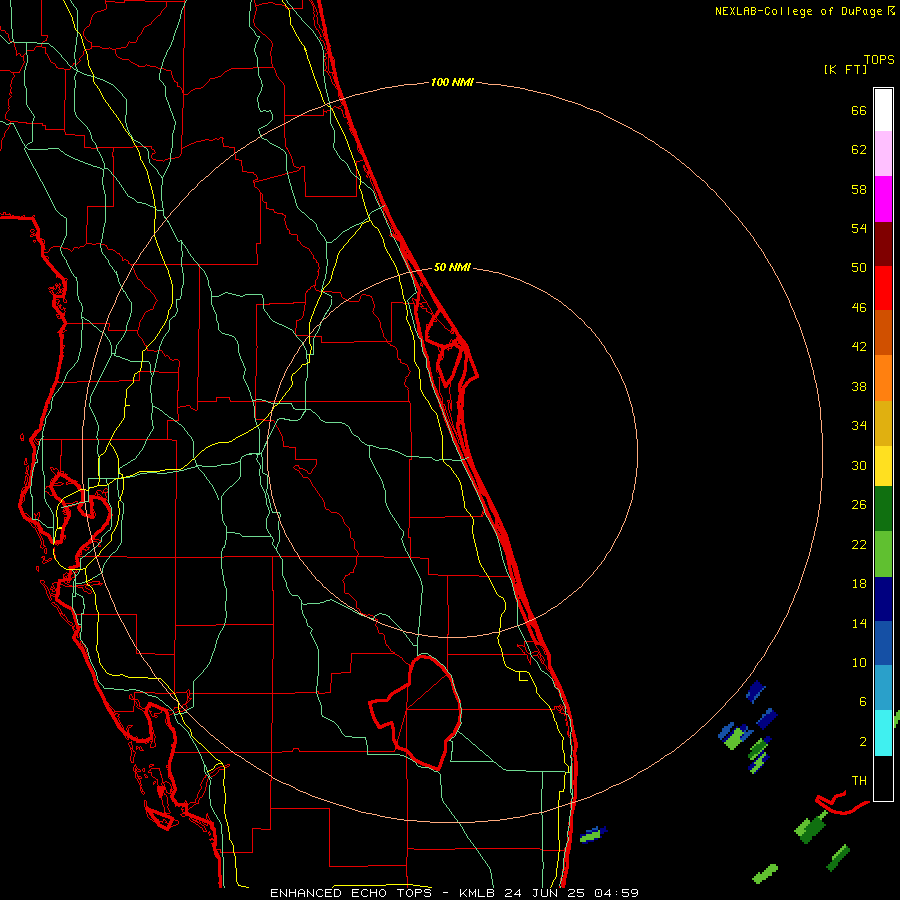Image resolution: width=900 pixels, height=900 pixels.
Task: Click the 'TOPS' legend title
Action: point(879,60)
